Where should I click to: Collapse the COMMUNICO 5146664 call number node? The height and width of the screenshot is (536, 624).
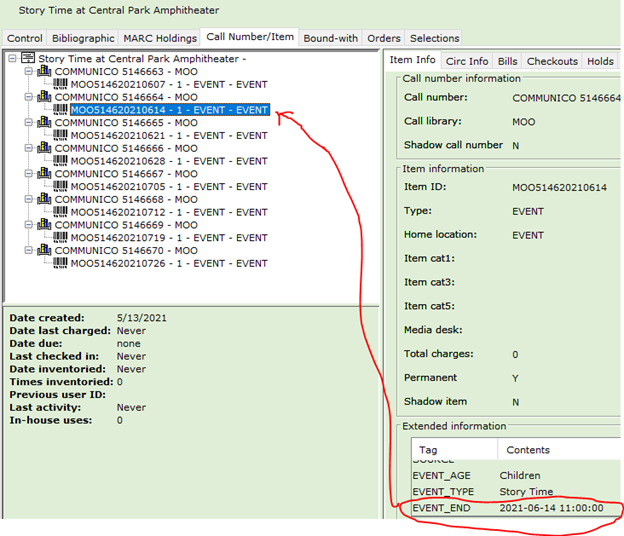[x=28, y=98]
